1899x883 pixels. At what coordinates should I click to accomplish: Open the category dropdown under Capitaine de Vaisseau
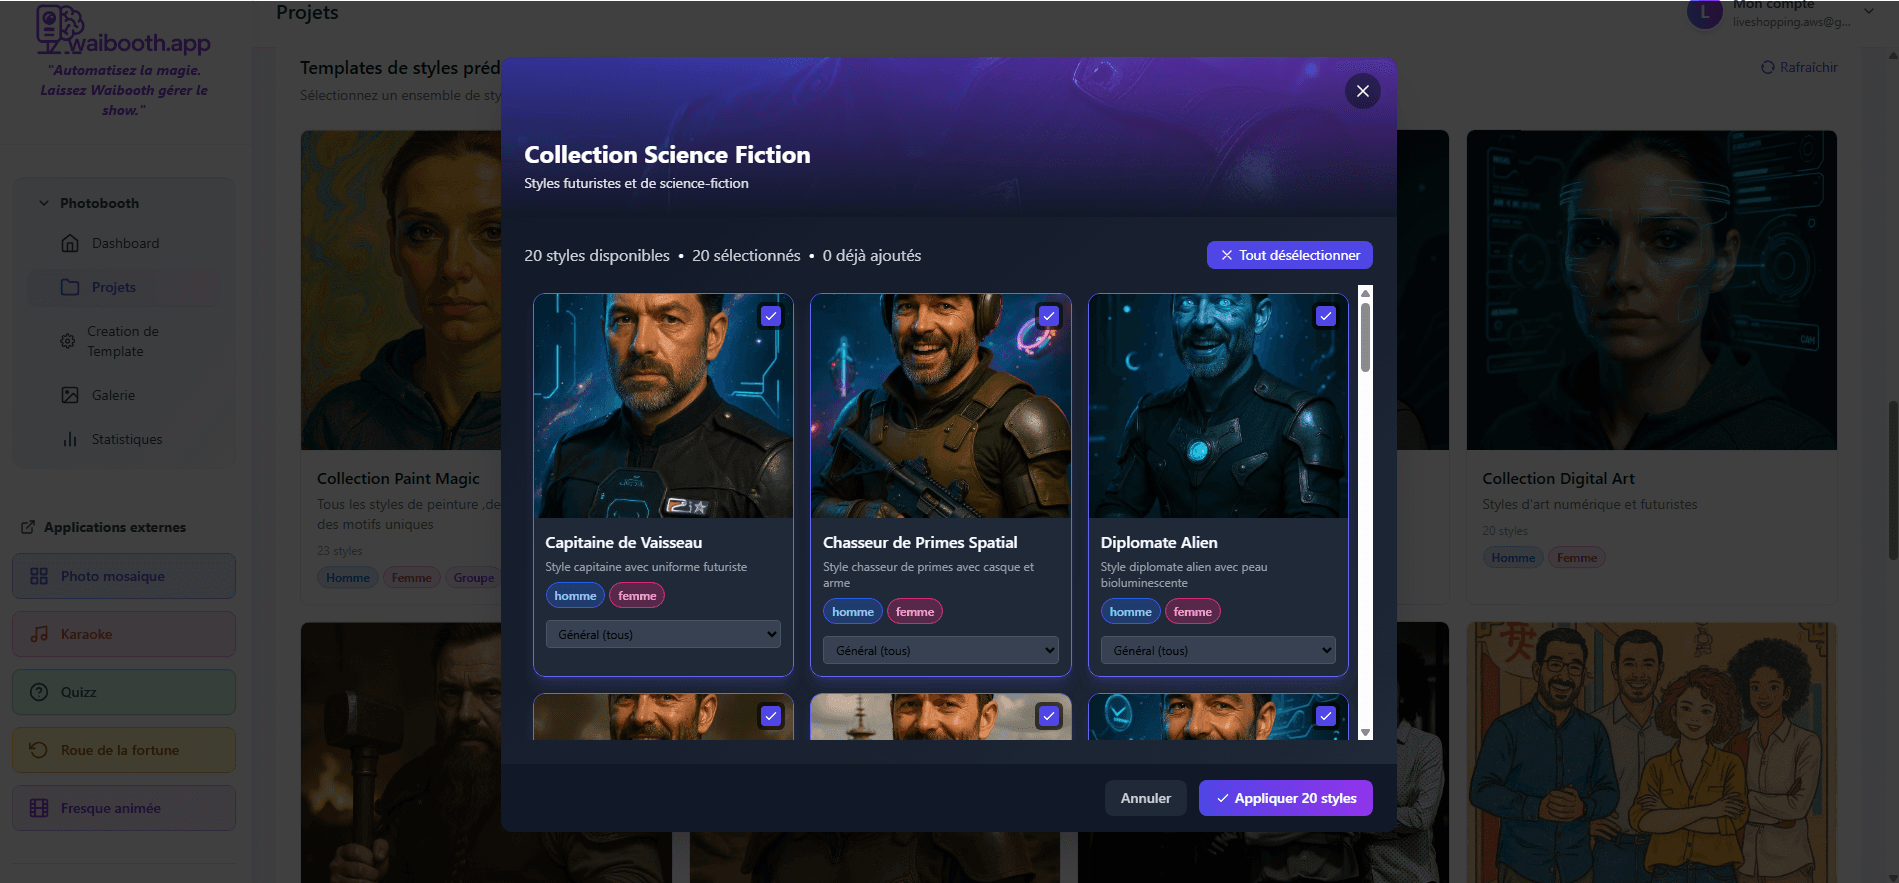click(x=663, y=634)
